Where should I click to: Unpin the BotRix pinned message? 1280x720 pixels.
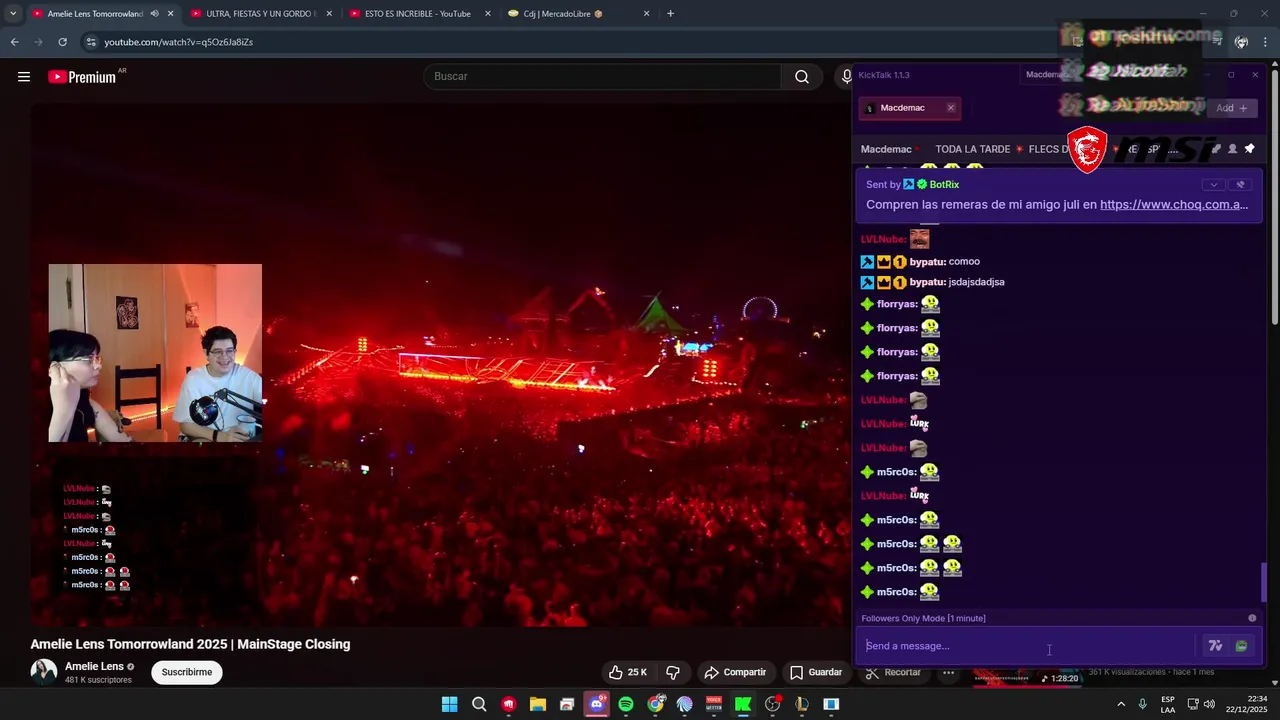pos(1240,184)
